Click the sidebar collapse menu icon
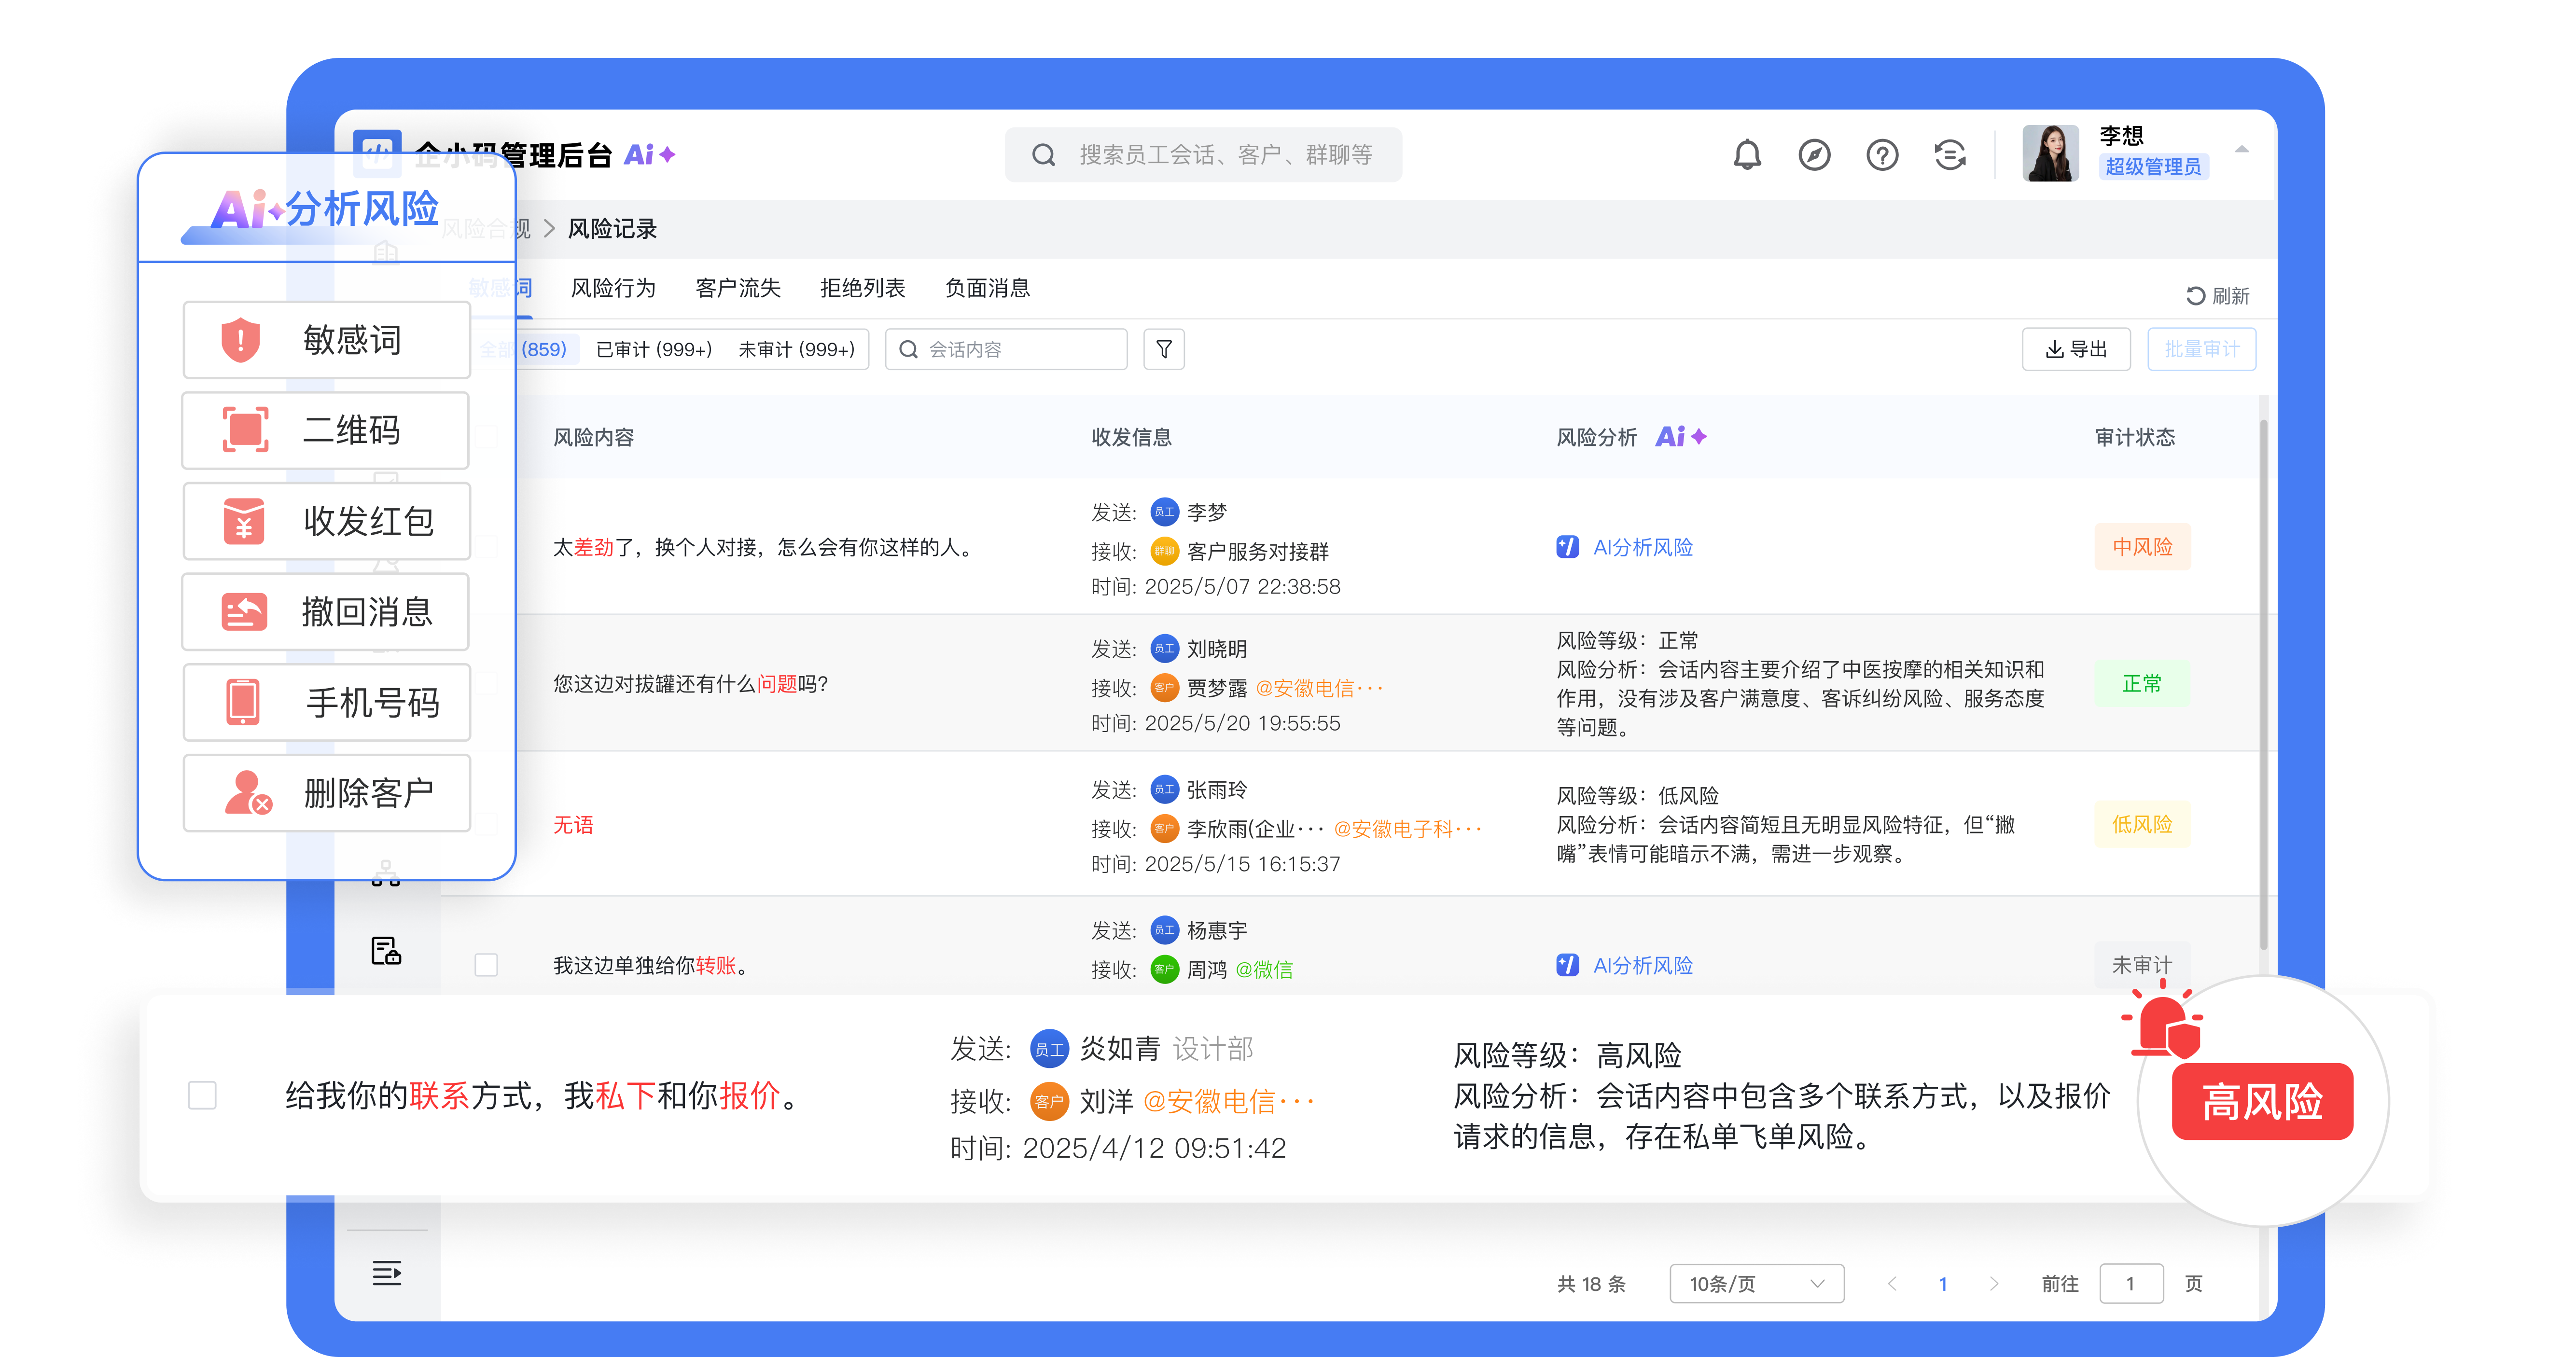The image size is (2576, 1357). tap(387, 1273)
